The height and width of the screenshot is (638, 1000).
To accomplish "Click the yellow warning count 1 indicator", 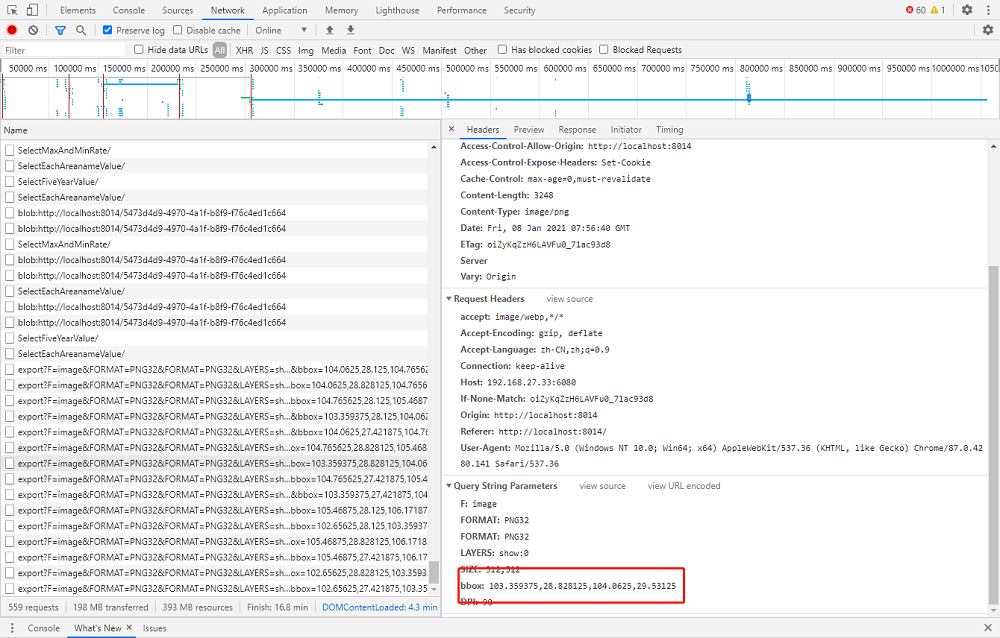I will point(938,10).
